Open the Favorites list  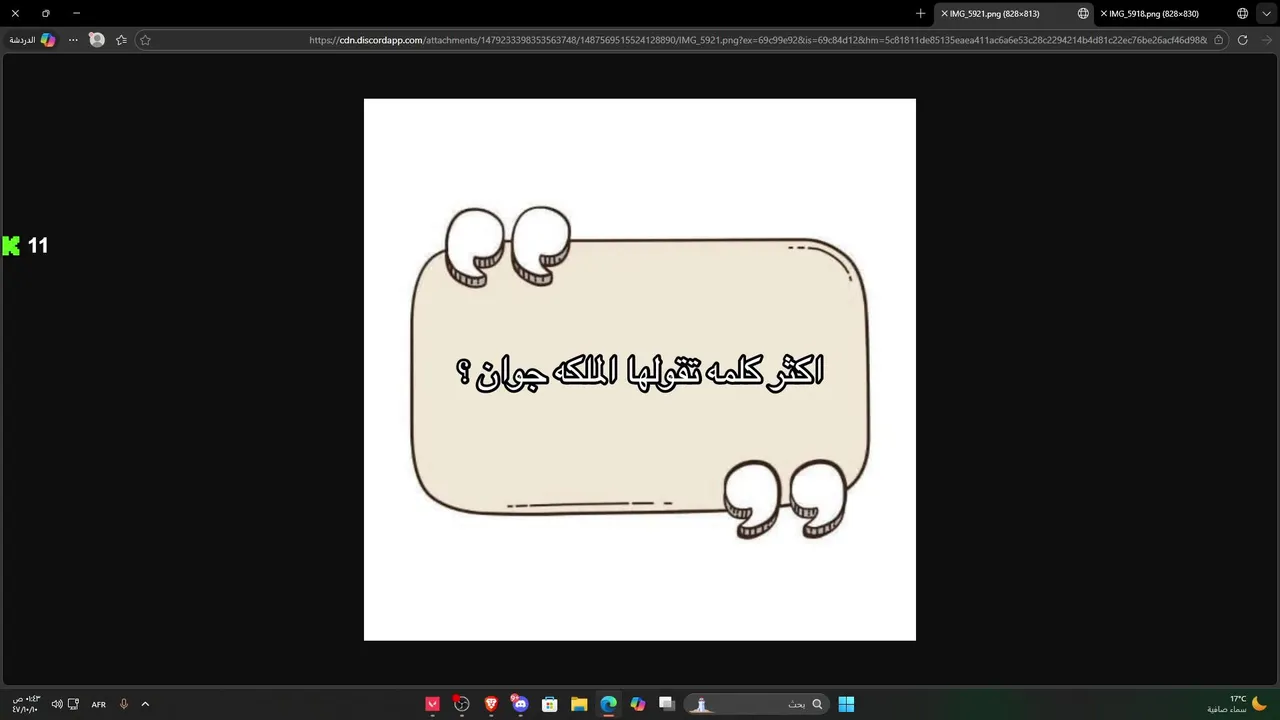[121, 40]
